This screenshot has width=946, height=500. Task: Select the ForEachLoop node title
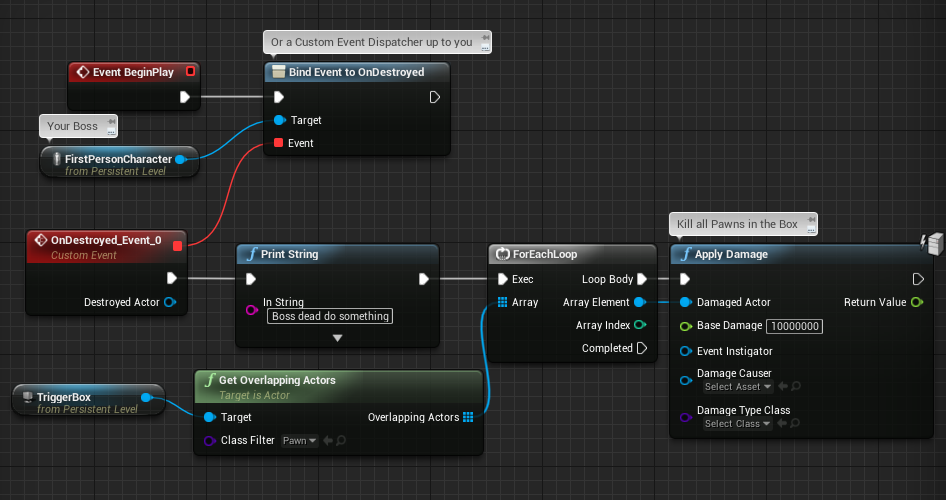click(545, 254)
